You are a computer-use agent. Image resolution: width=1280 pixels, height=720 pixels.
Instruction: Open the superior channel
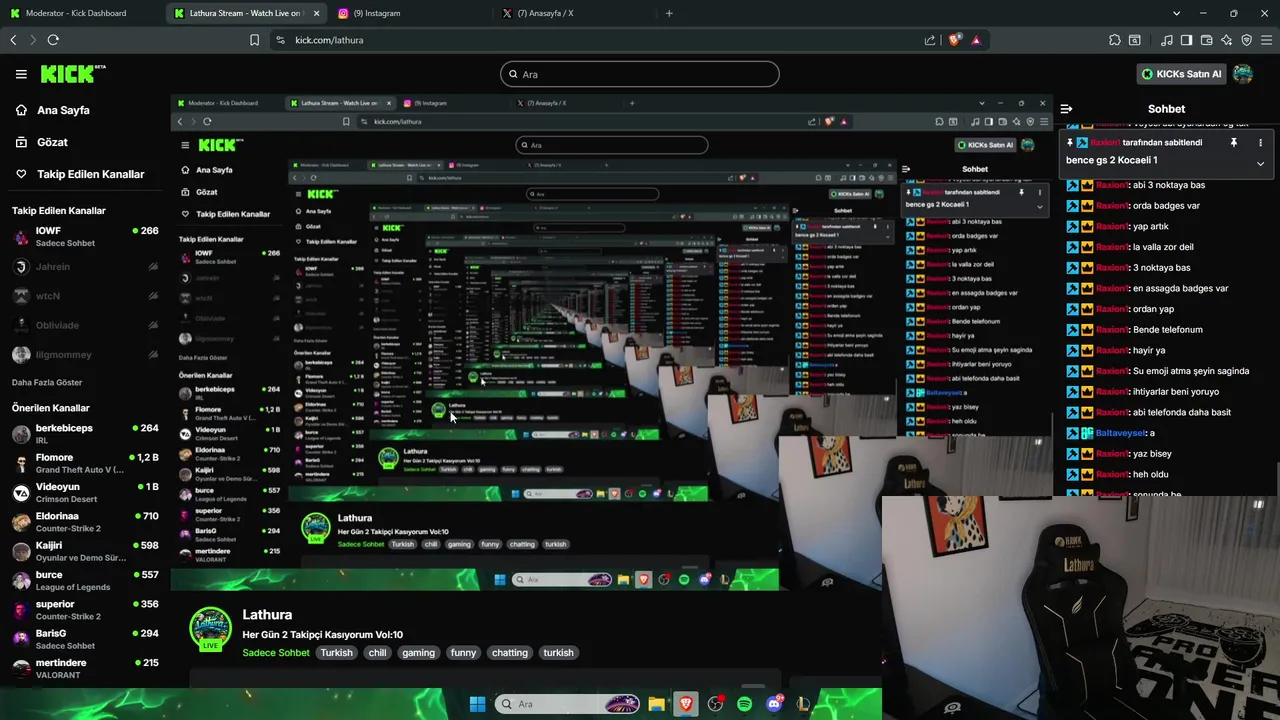coord(85,610)
